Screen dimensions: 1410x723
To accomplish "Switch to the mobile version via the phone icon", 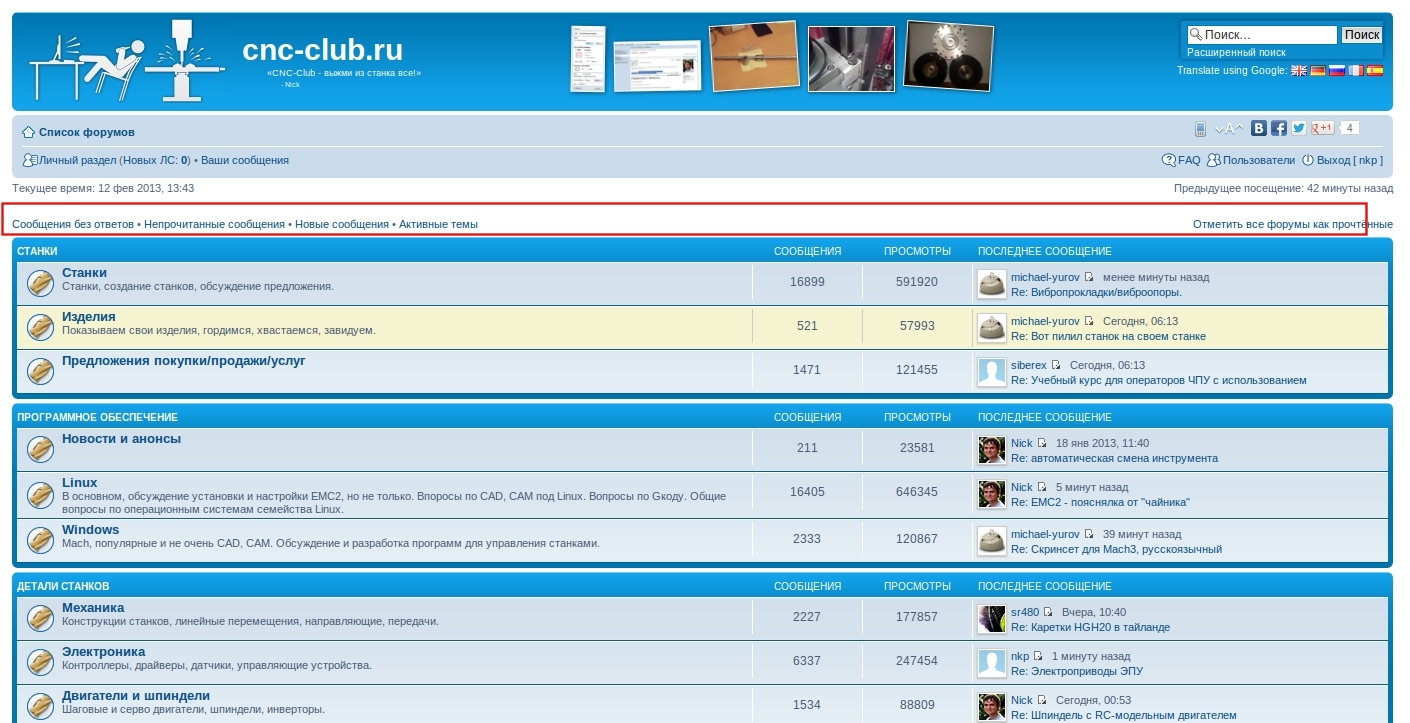I will [x=1200, y=129].
